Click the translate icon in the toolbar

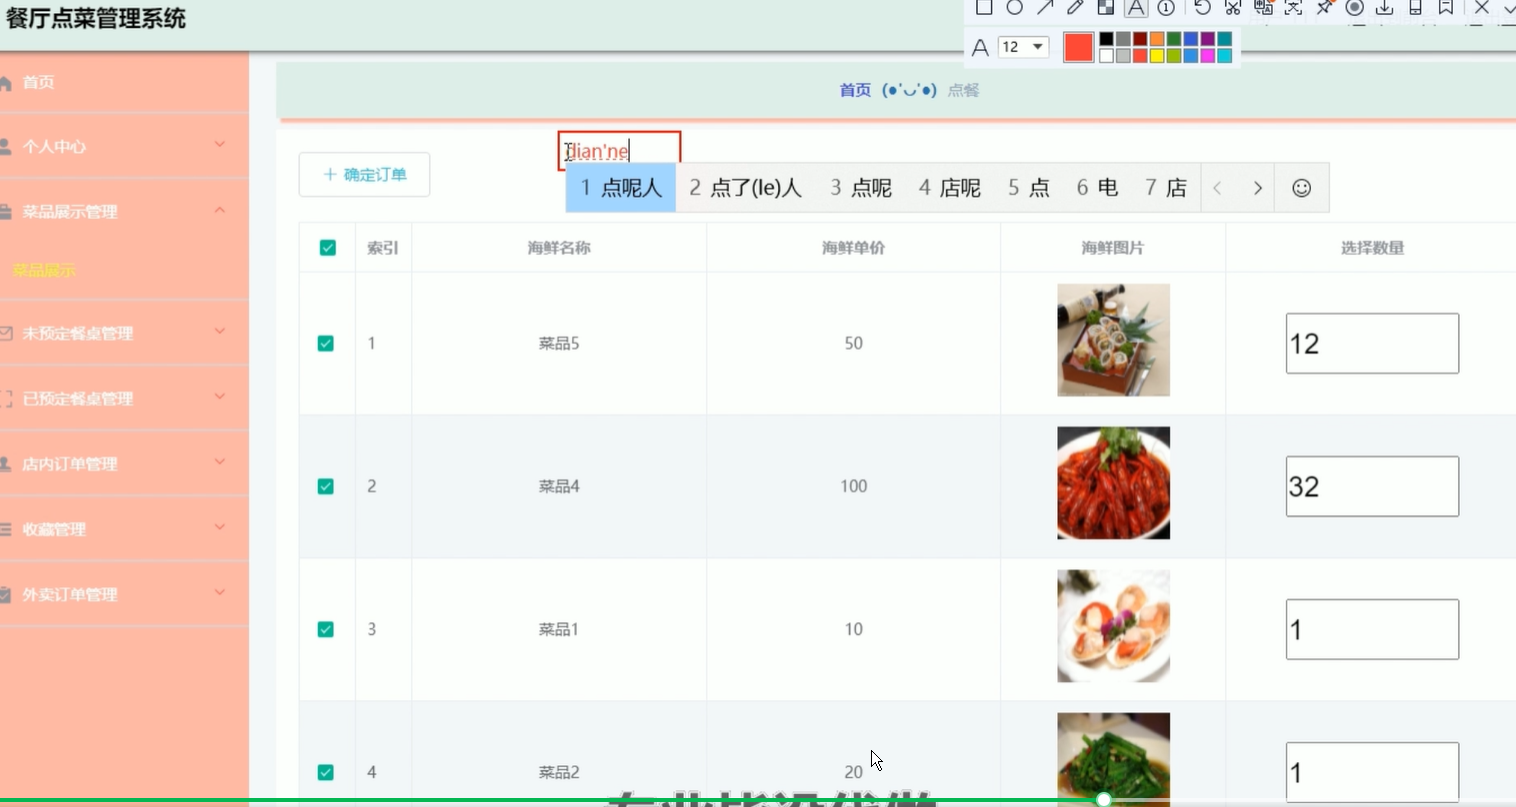pos(1264,7)
